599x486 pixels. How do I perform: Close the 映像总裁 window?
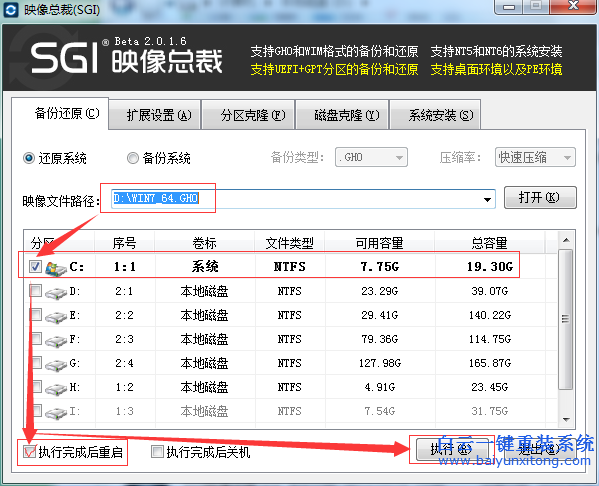pyautogui.click(x=573, y=6)
